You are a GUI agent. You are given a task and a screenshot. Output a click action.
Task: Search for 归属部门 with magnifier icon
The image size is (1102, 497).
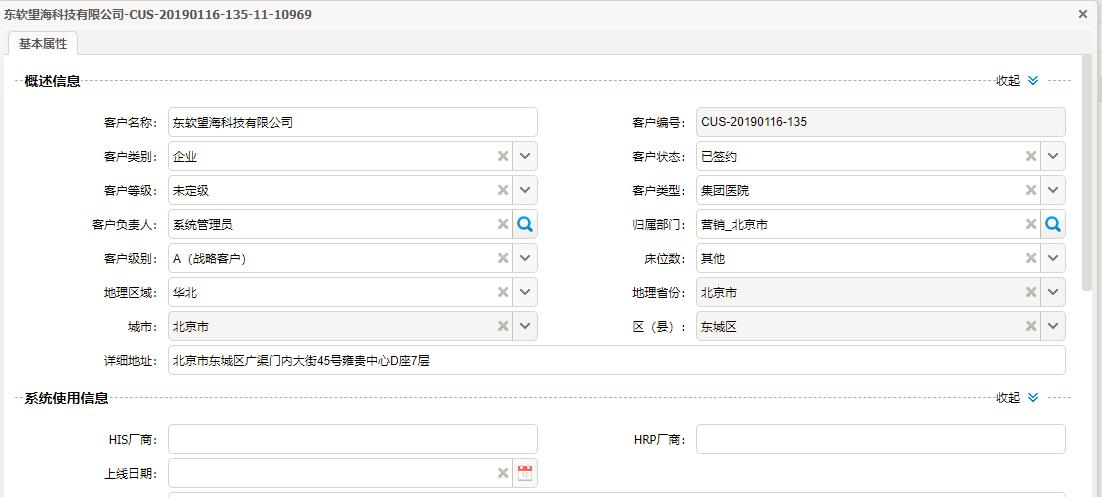pyautogui.click(x=1053, y=224)
